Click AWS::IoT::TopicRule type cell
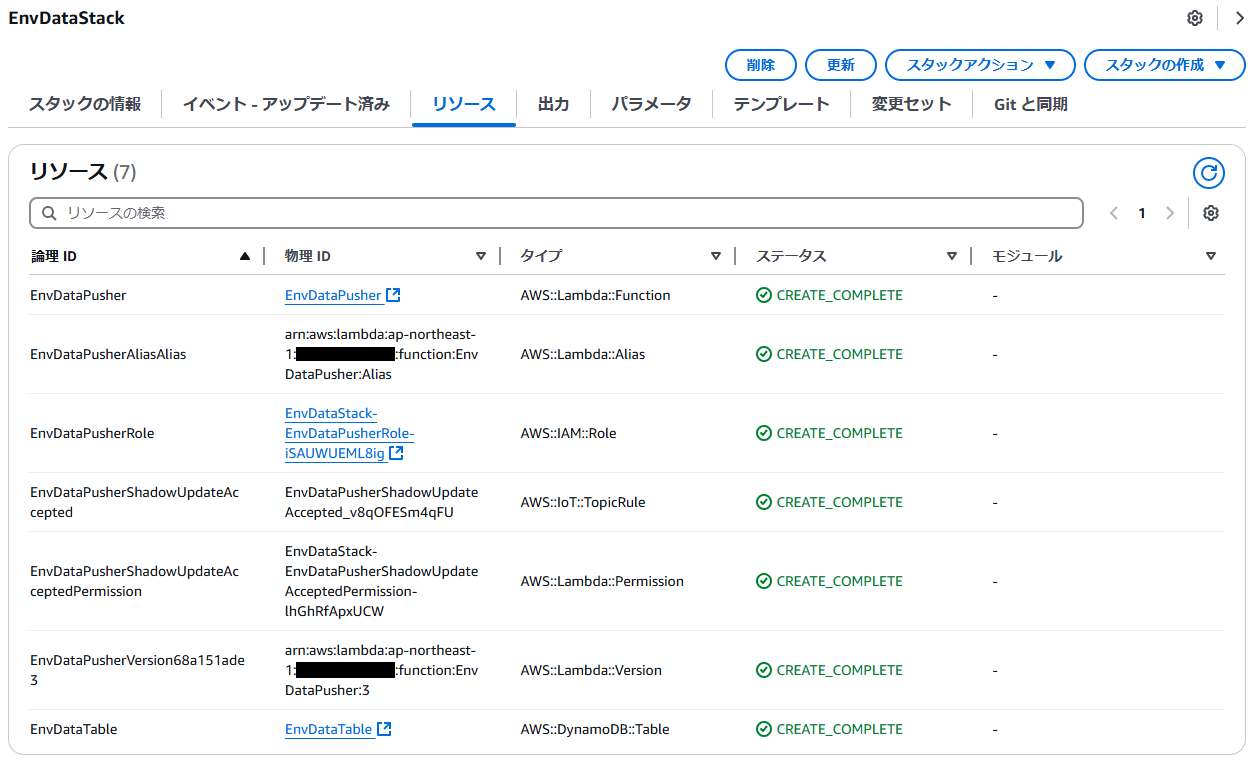Screen dimensions: 1254x765 583,502
